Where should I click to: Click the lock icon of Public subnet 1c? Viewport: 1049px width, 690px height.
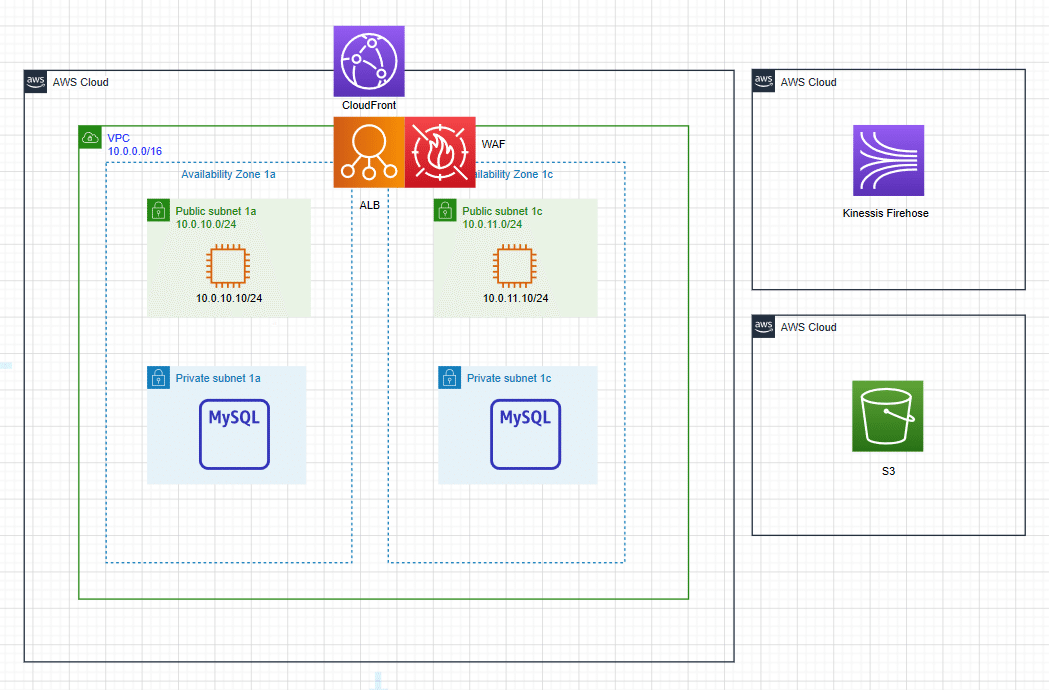[445, 210]
